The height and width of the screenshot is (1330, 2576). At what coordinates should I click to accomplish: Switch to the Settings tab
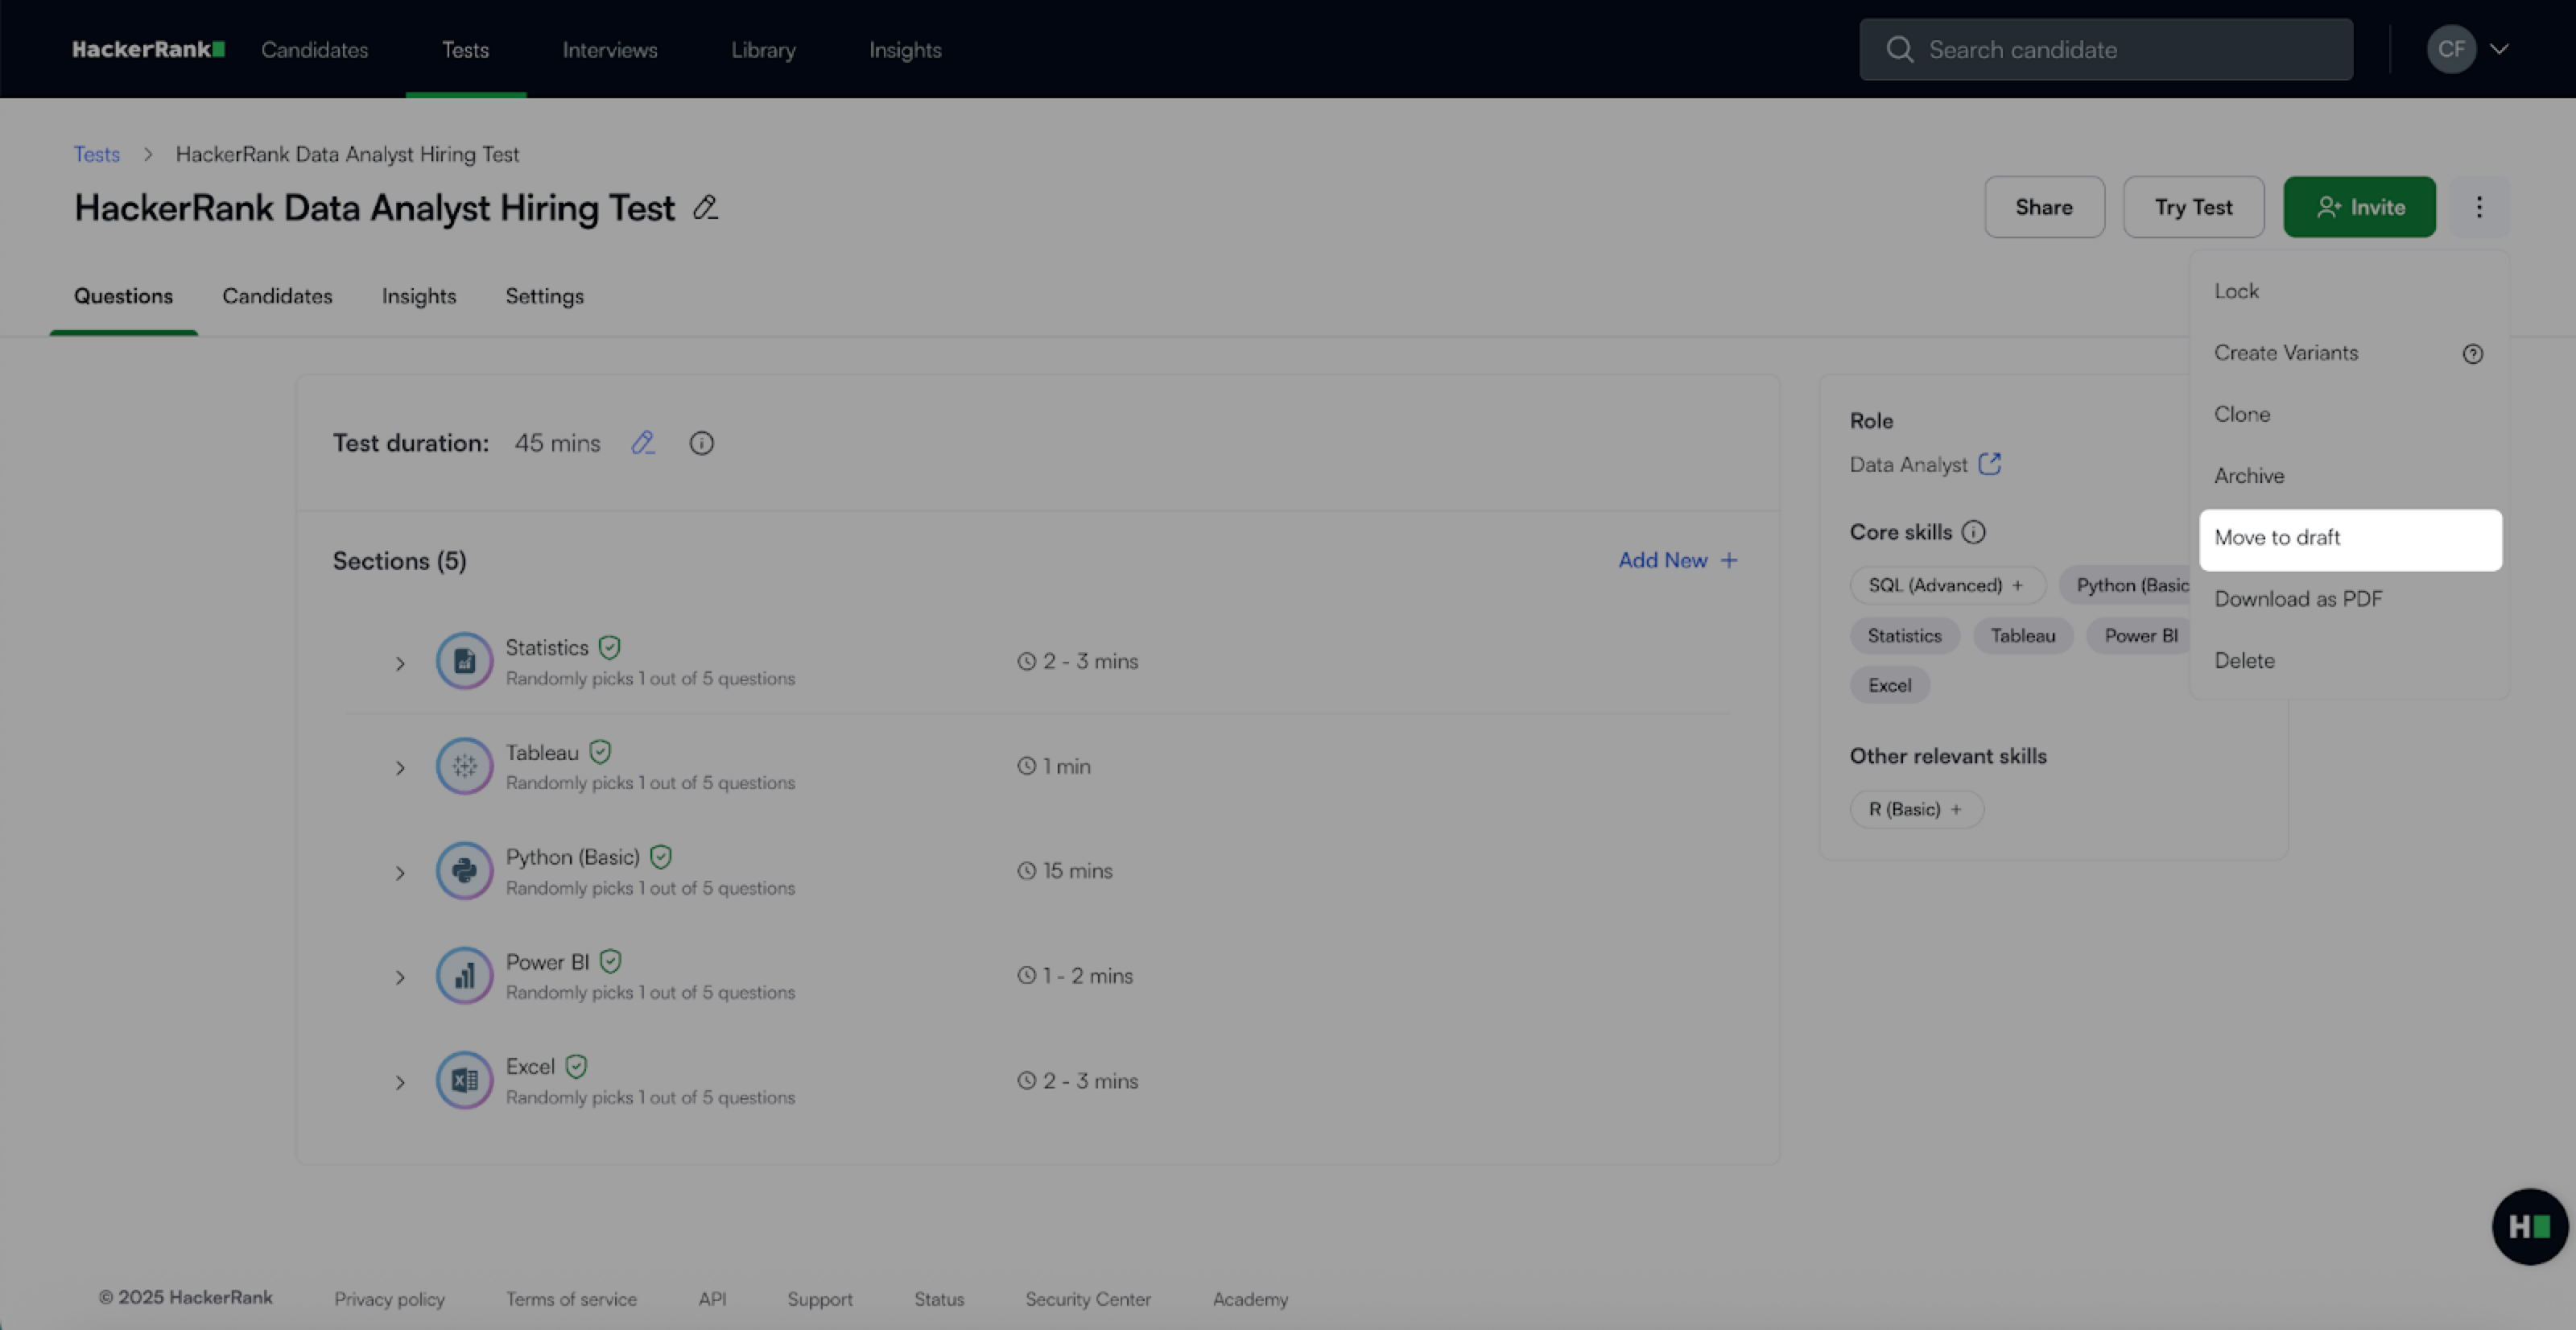pyautogui.click(x=544, y=296)
